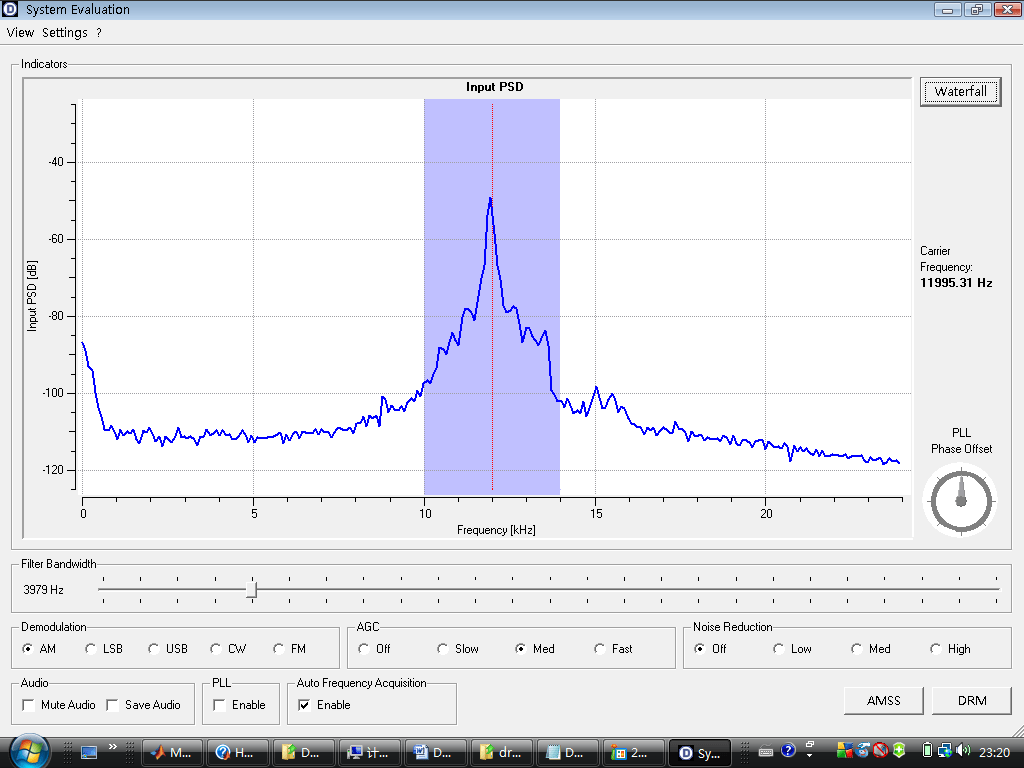The image size is (1024, 768).
Task: Open the Help window taskbar button
Action: 237,752
